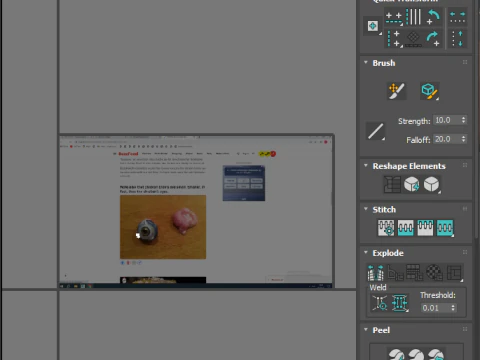Screen dimensions: 480x360
Task: Rotate selection clockwise 90 degrees
Action: tap(433, 38)
